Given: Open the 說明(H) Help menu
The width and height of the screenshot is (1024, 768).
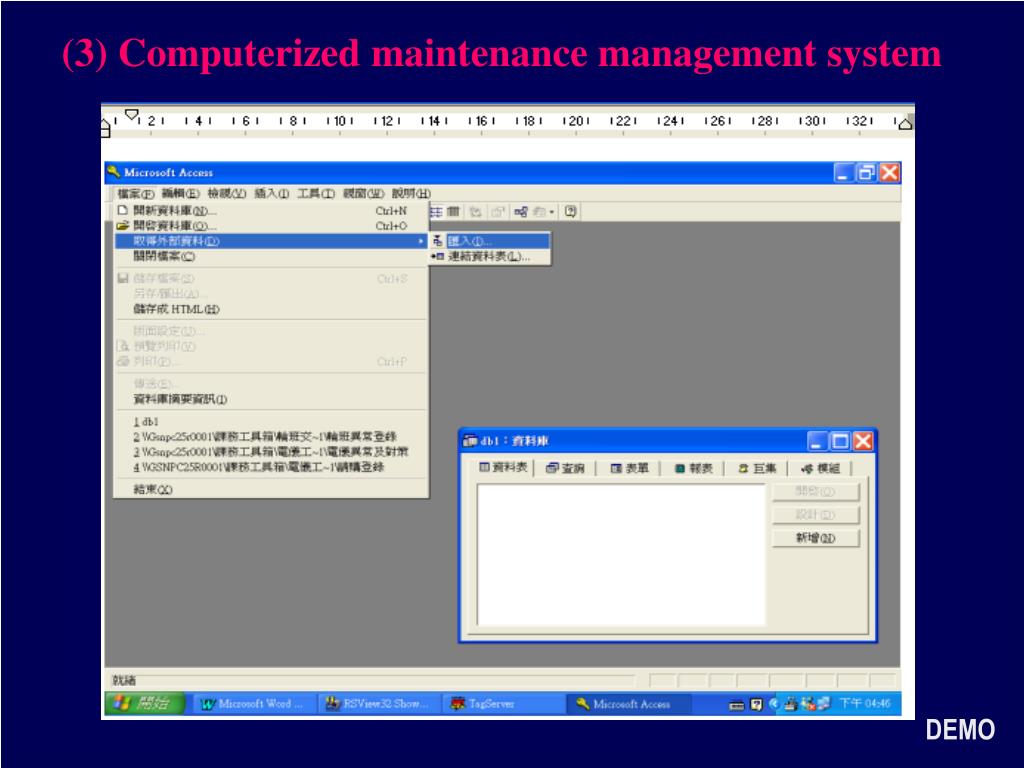Looking at the screenshot, I should [411, 193].
